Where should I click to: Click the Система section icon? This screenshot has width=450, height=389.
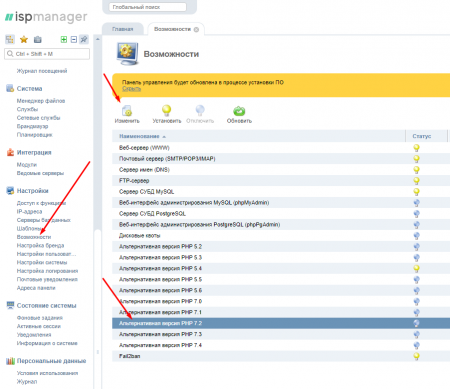pyautogui.click(x=10, y=88)
